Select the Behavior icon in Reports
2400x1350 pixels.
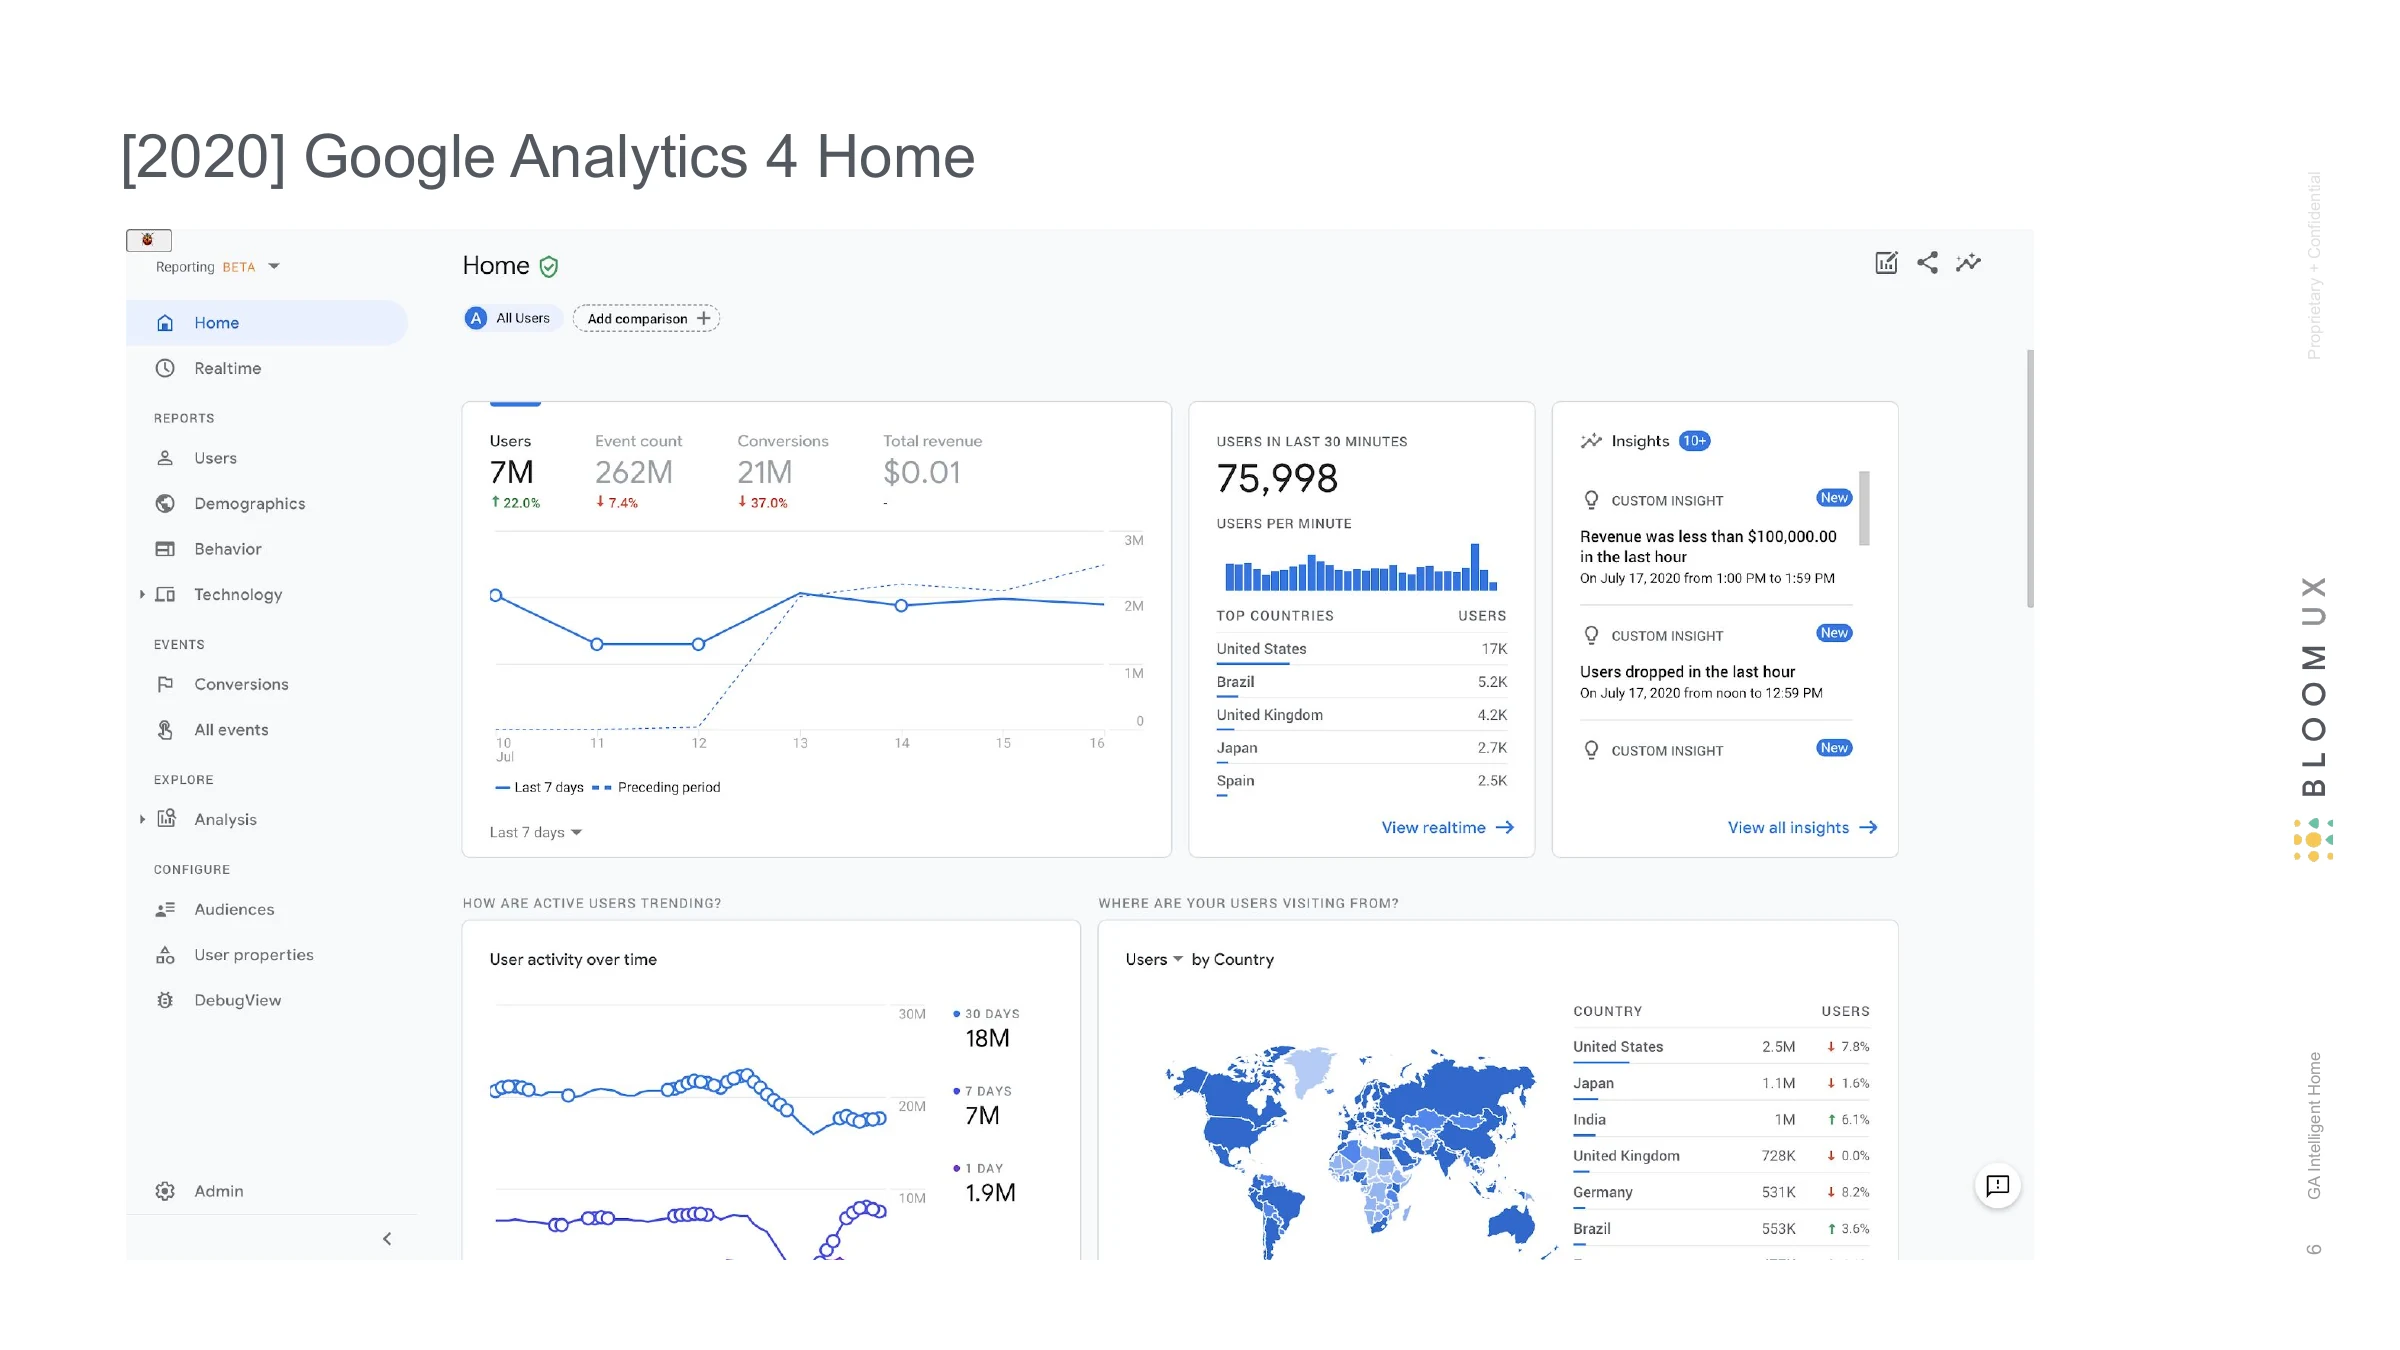(x=165, y=549)
